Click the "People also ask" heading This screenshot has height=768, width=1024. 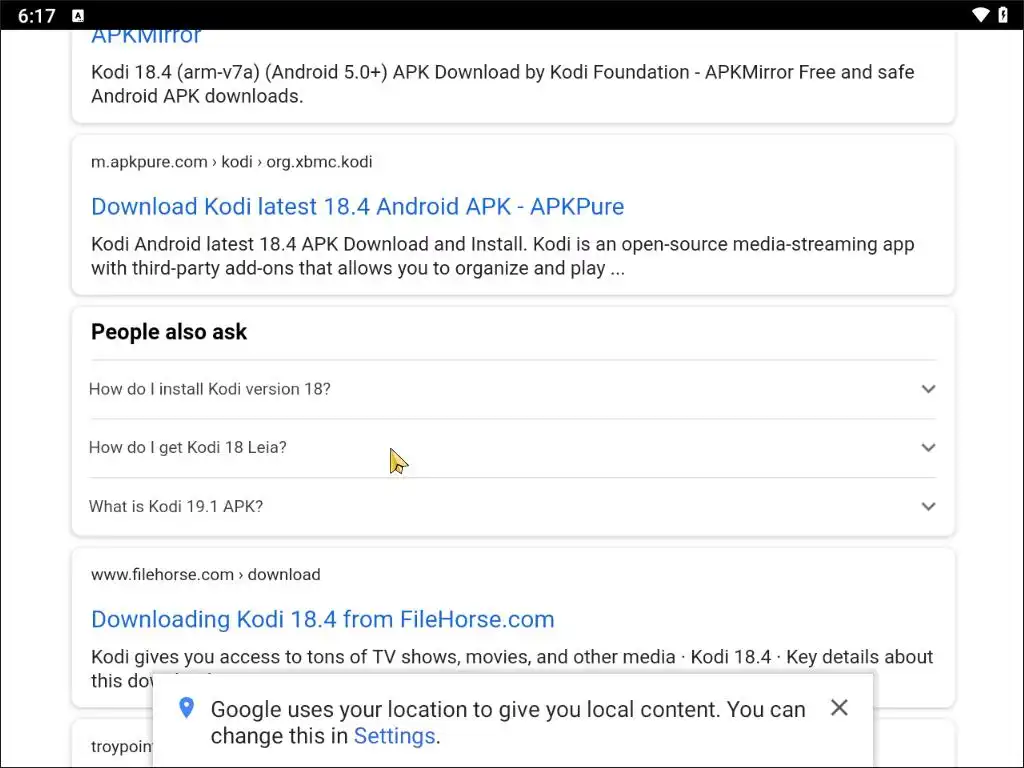coord(169,332)
